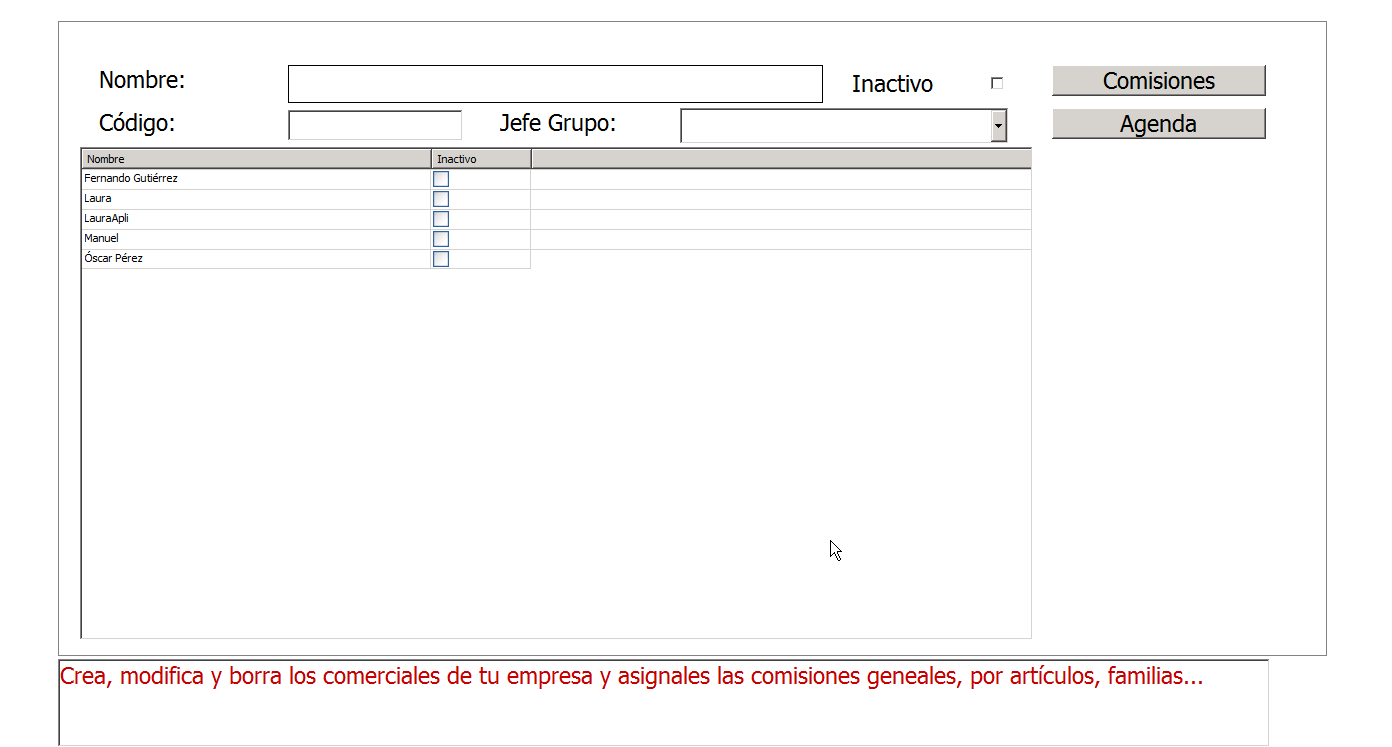Toggle Inactivo checkbox in the Laura row
The image size is (1392, 747).
click(441, 199)
